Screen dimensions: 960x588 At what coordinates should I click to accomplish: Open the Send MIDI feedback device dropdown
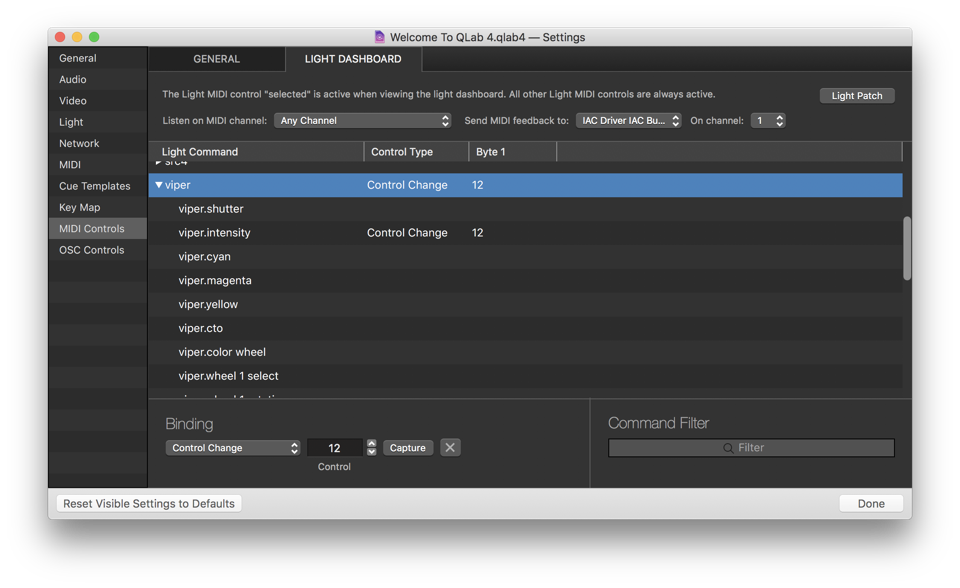(629, 121)
